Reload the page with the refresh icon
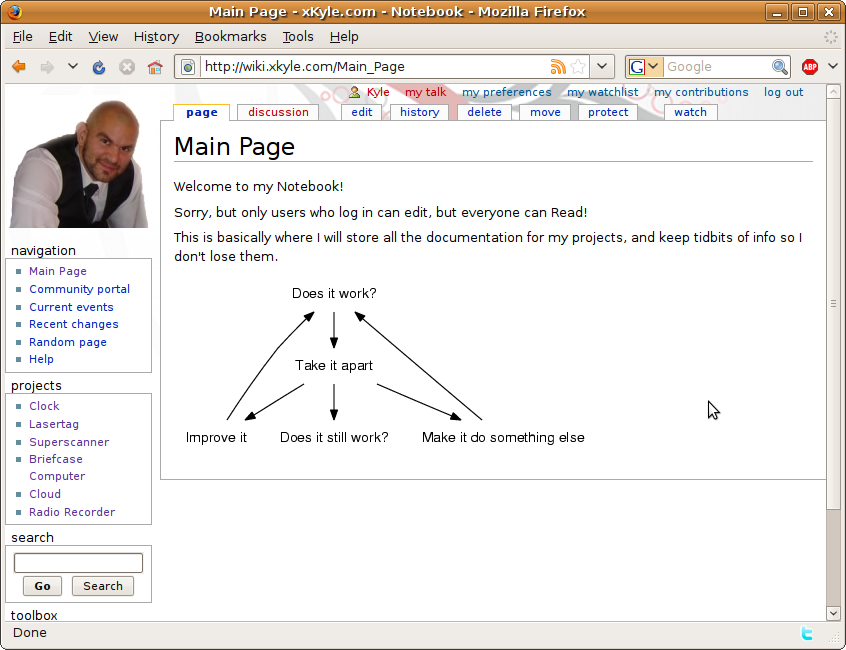 click(99, 67)
